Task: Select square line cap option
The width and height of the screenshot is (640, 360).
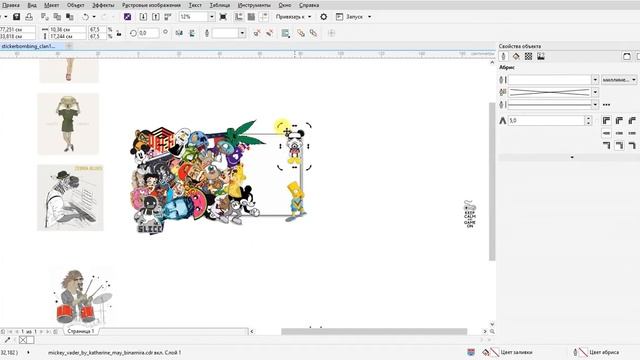Action: tap(606, 133)
